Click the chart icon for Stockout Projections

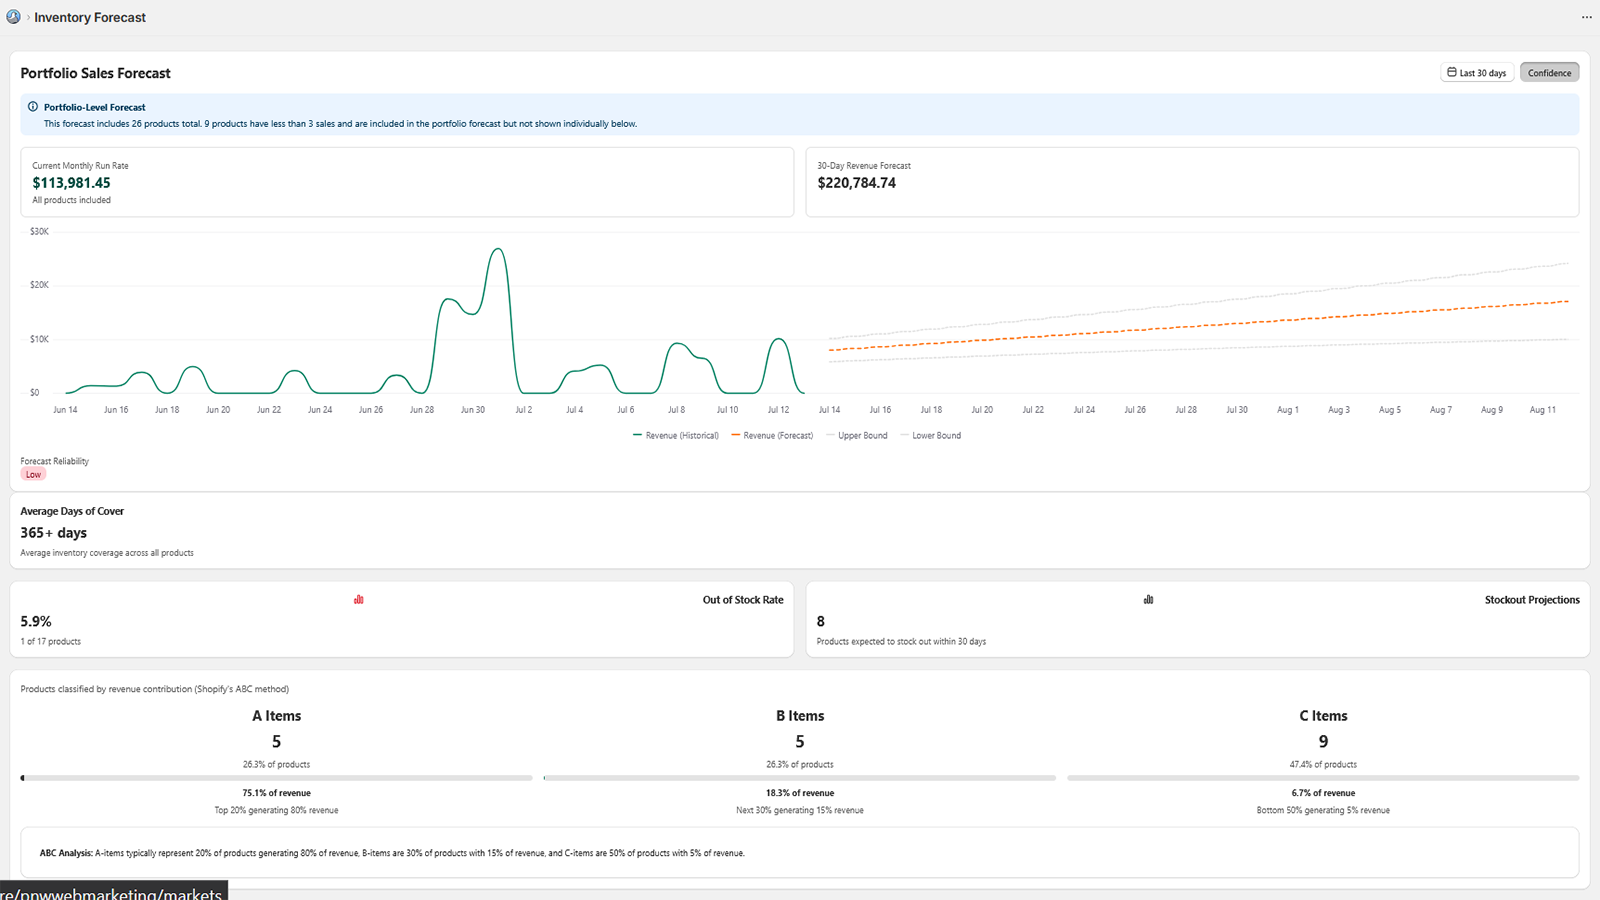tap(1148, 599)
